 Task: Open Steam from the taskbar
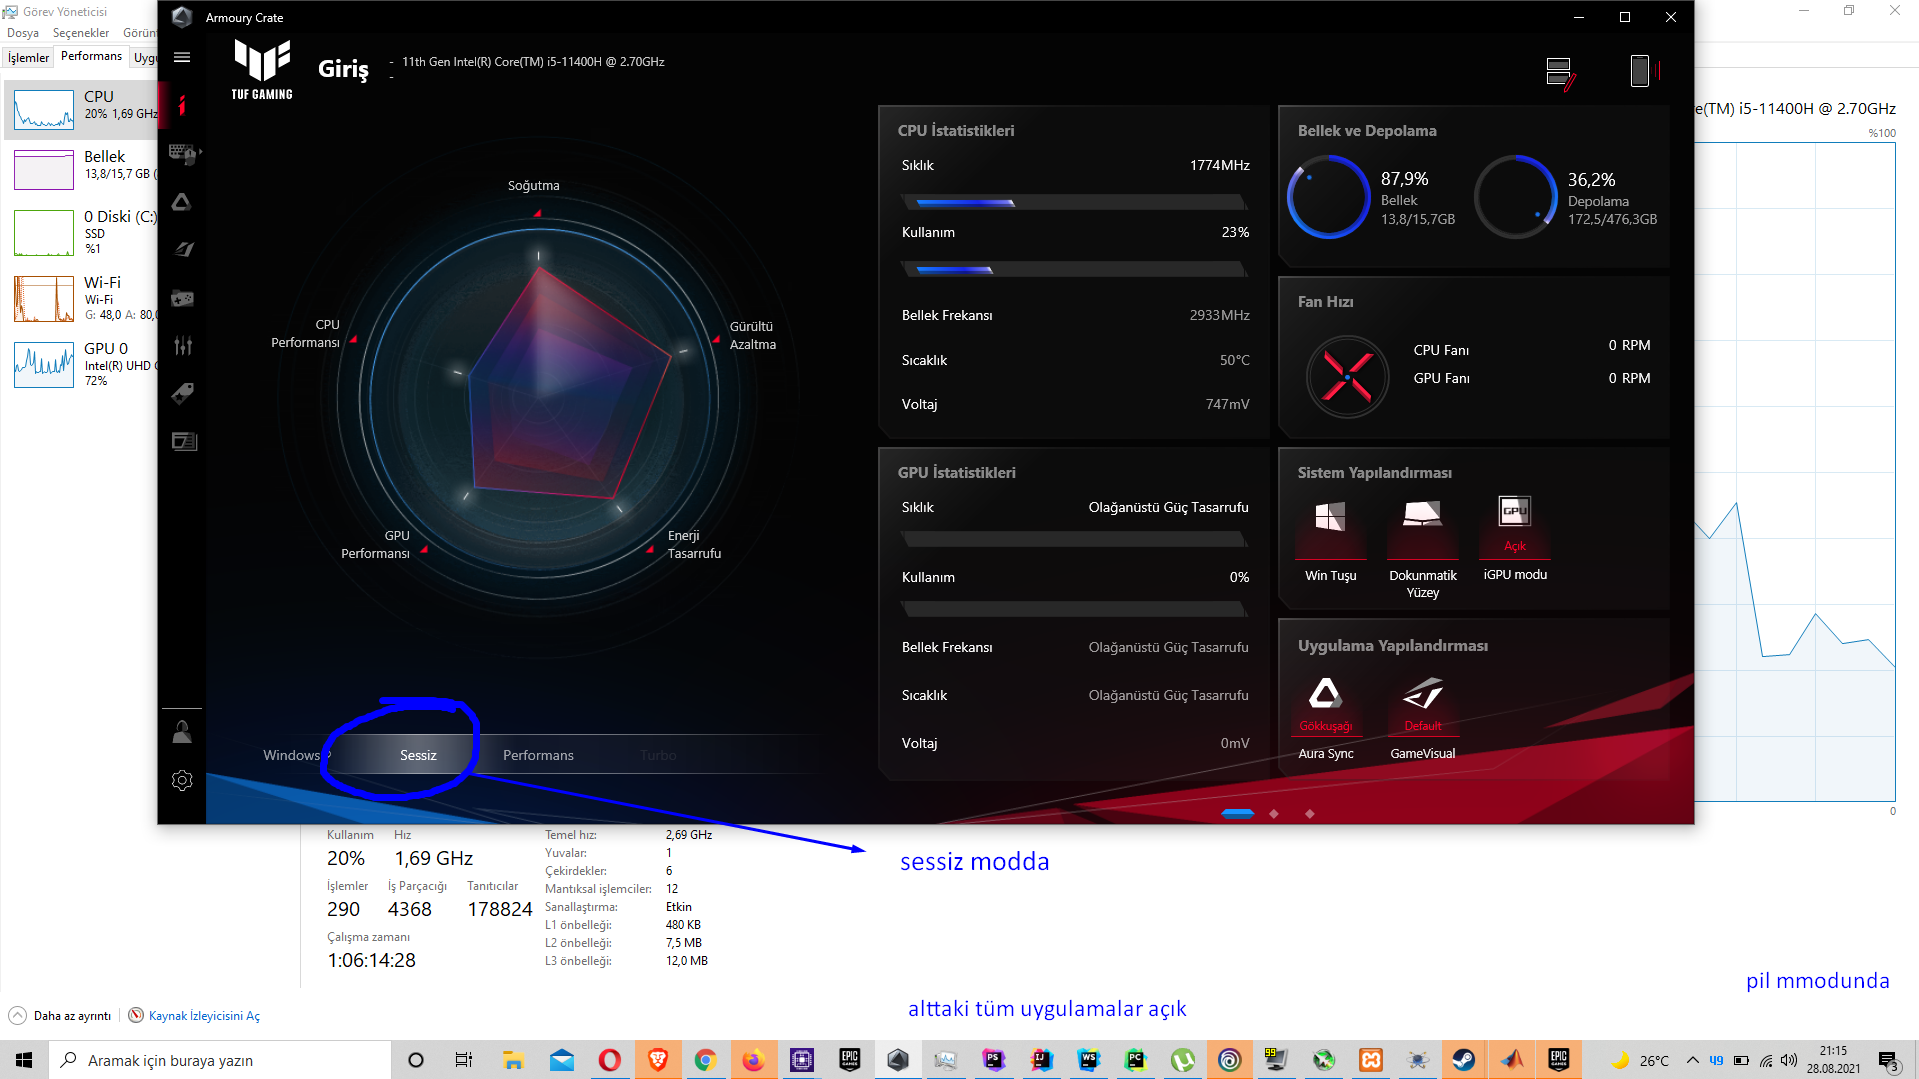[1464, 1060]
